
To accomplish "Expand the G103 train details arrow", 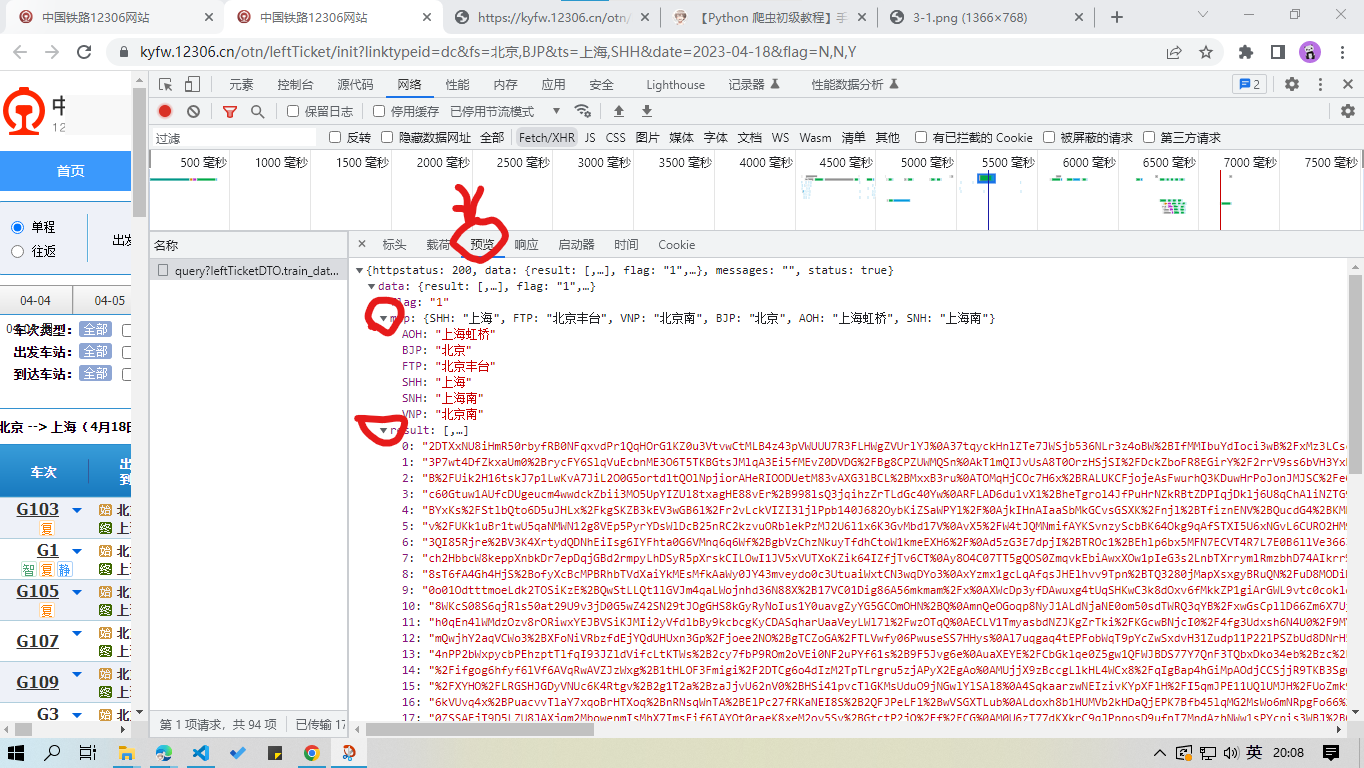I will coord(77,511).
